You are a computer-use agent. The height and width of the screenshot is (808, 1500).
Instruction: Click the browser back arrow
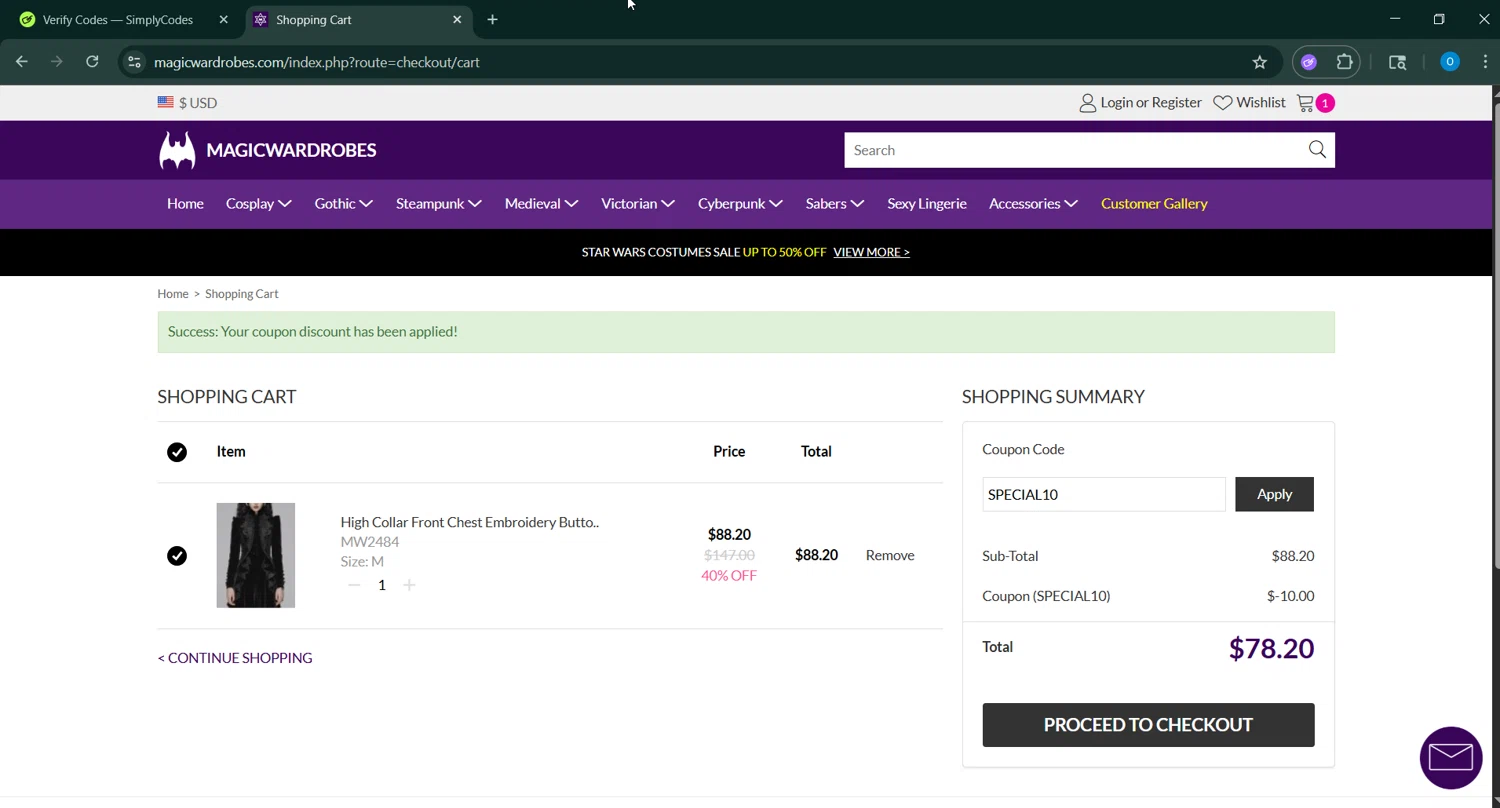(22, 62)
